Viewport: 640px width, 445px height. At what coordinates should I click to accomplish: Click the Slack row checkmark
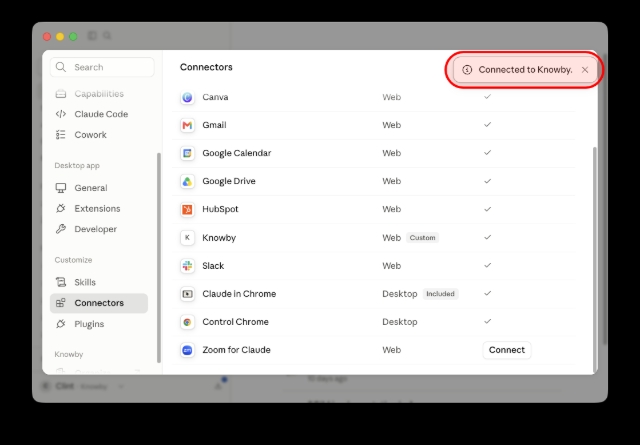coord(487,265)
